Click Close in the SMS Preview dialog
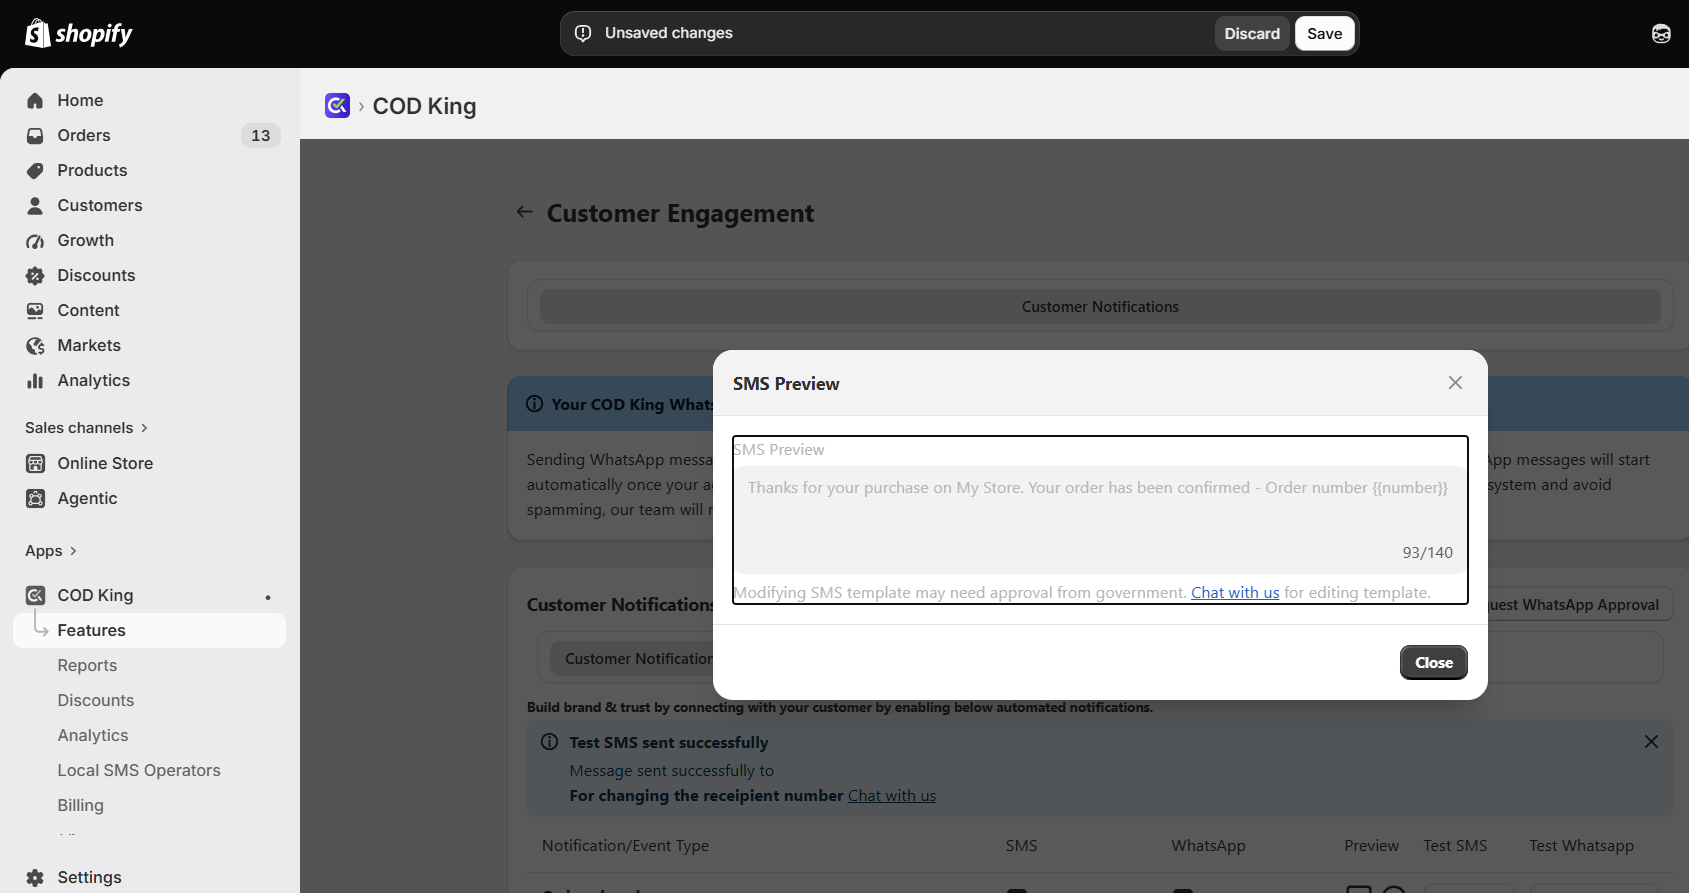The width and height of the screenshot is (1689, 893). coord(1434,662)
